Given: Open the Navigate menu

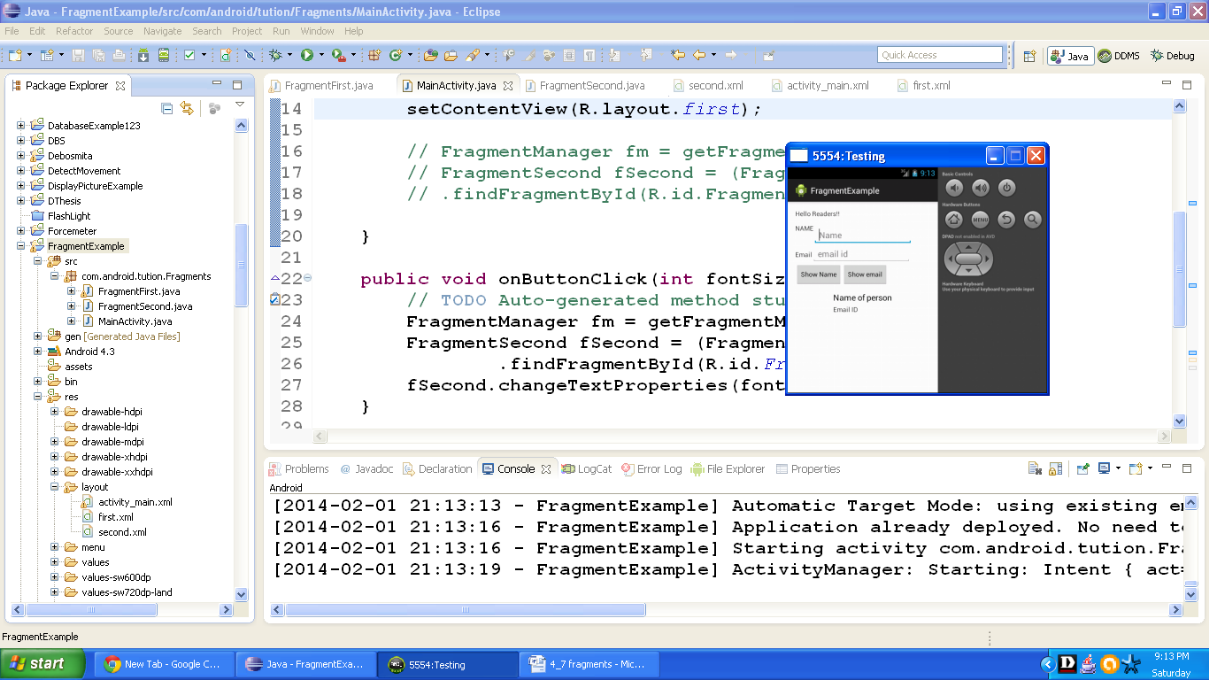Looking at the screenshot, I should [162, 31].
